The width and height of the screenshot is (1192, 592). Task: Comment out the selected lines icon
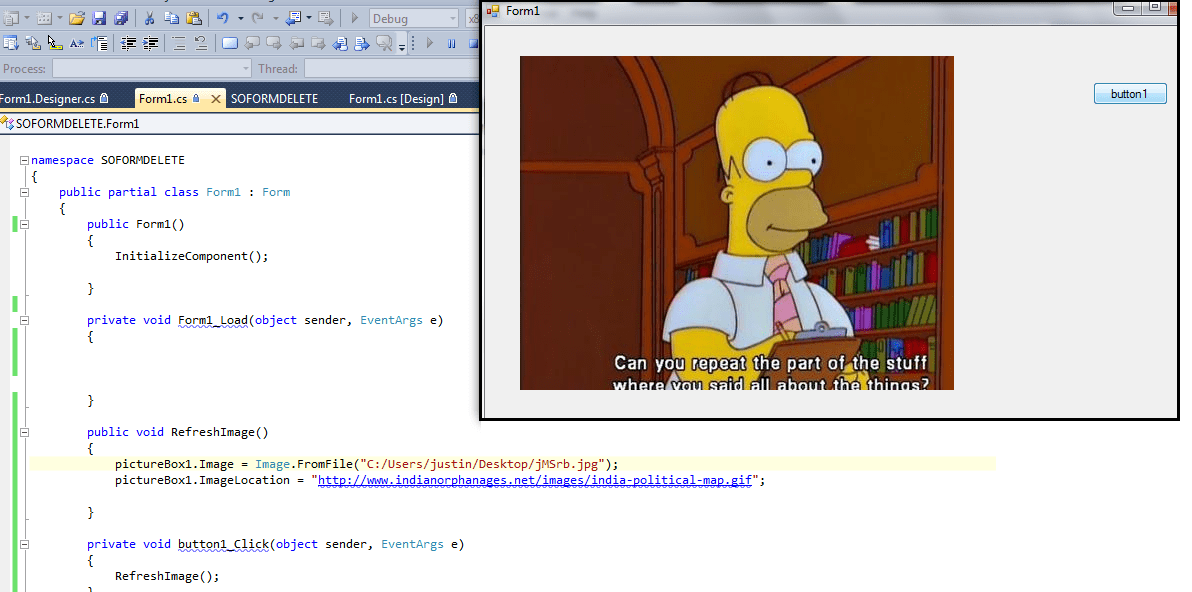[179, 43]
